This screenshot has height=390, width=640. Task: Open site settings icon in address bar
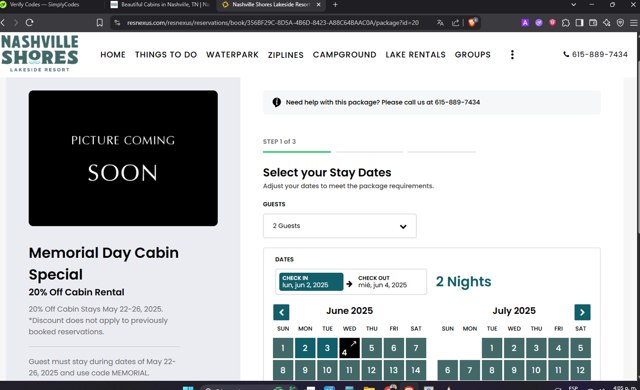point(117,23)
